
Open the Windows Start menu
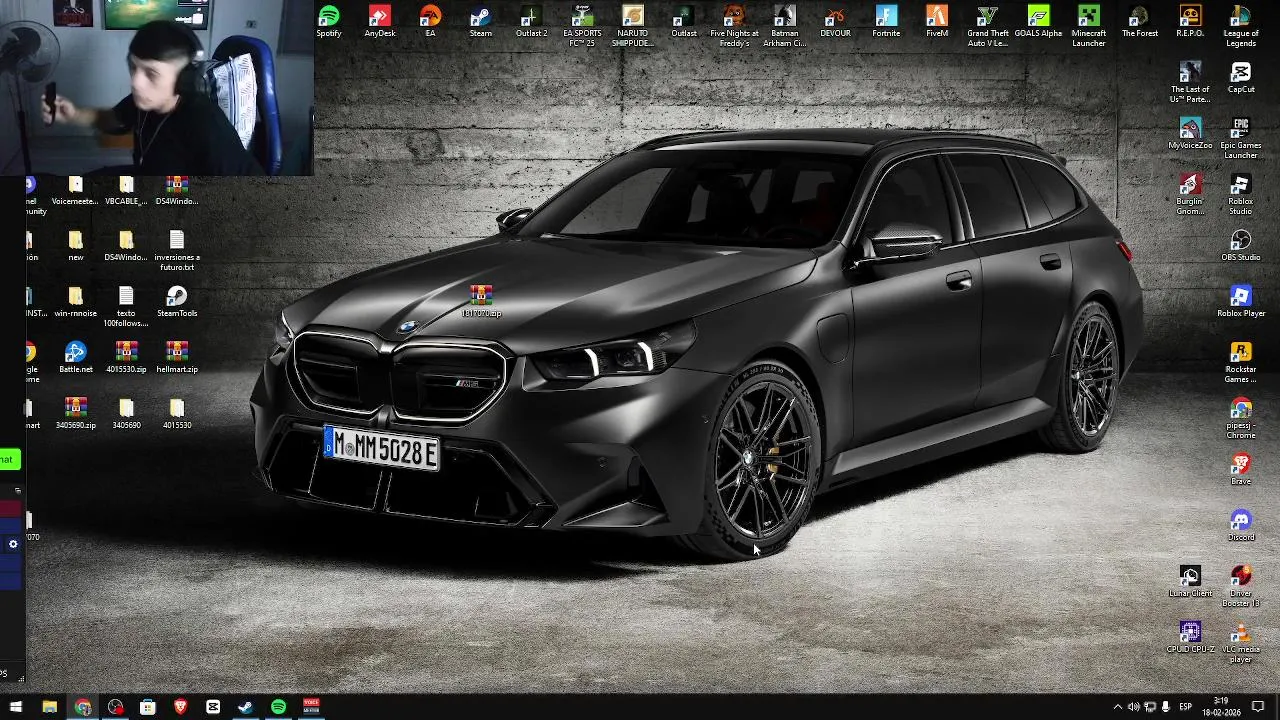[x=15, y=707]
